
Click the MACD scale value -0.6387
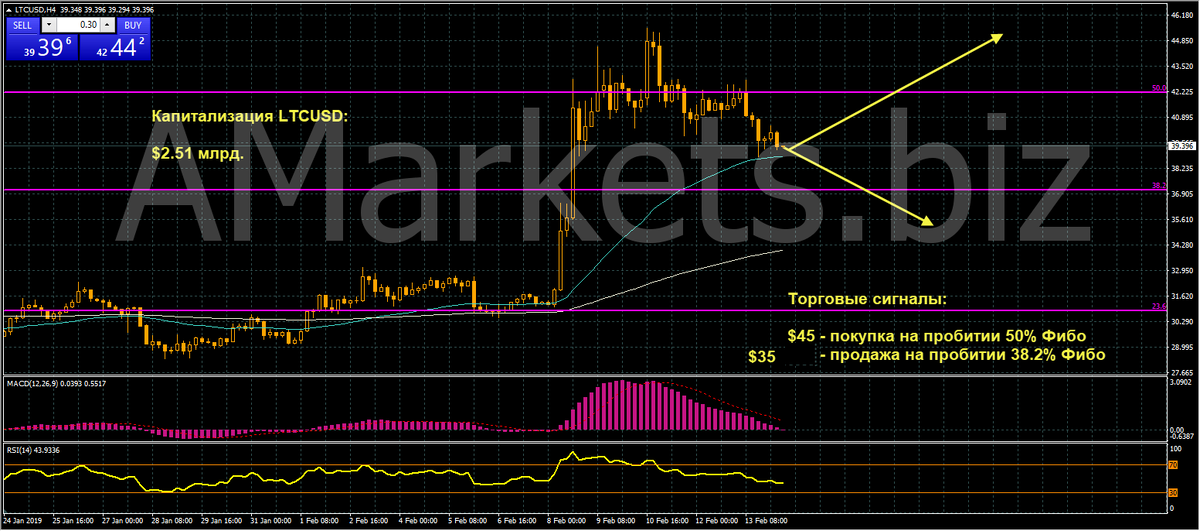click(x=1181, y=436)
